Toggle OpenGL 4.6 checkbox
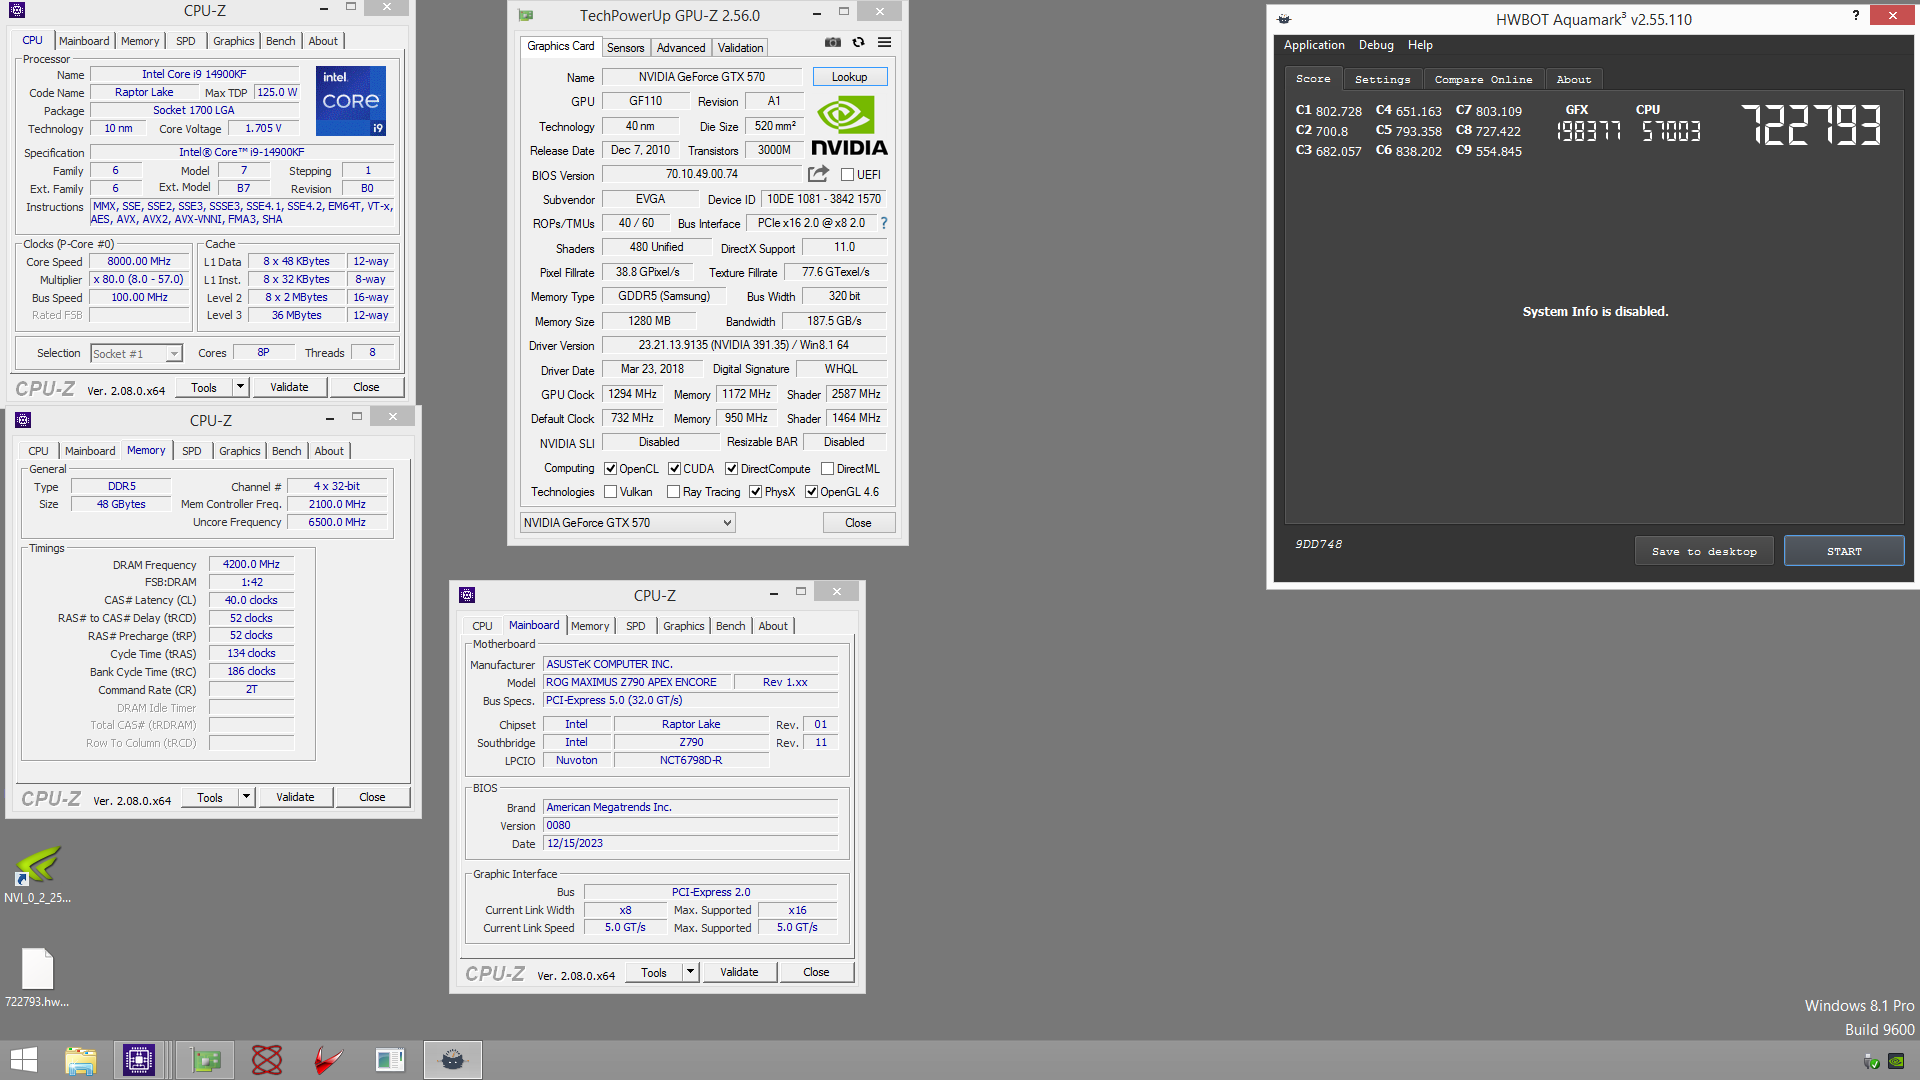 point(811,492)
